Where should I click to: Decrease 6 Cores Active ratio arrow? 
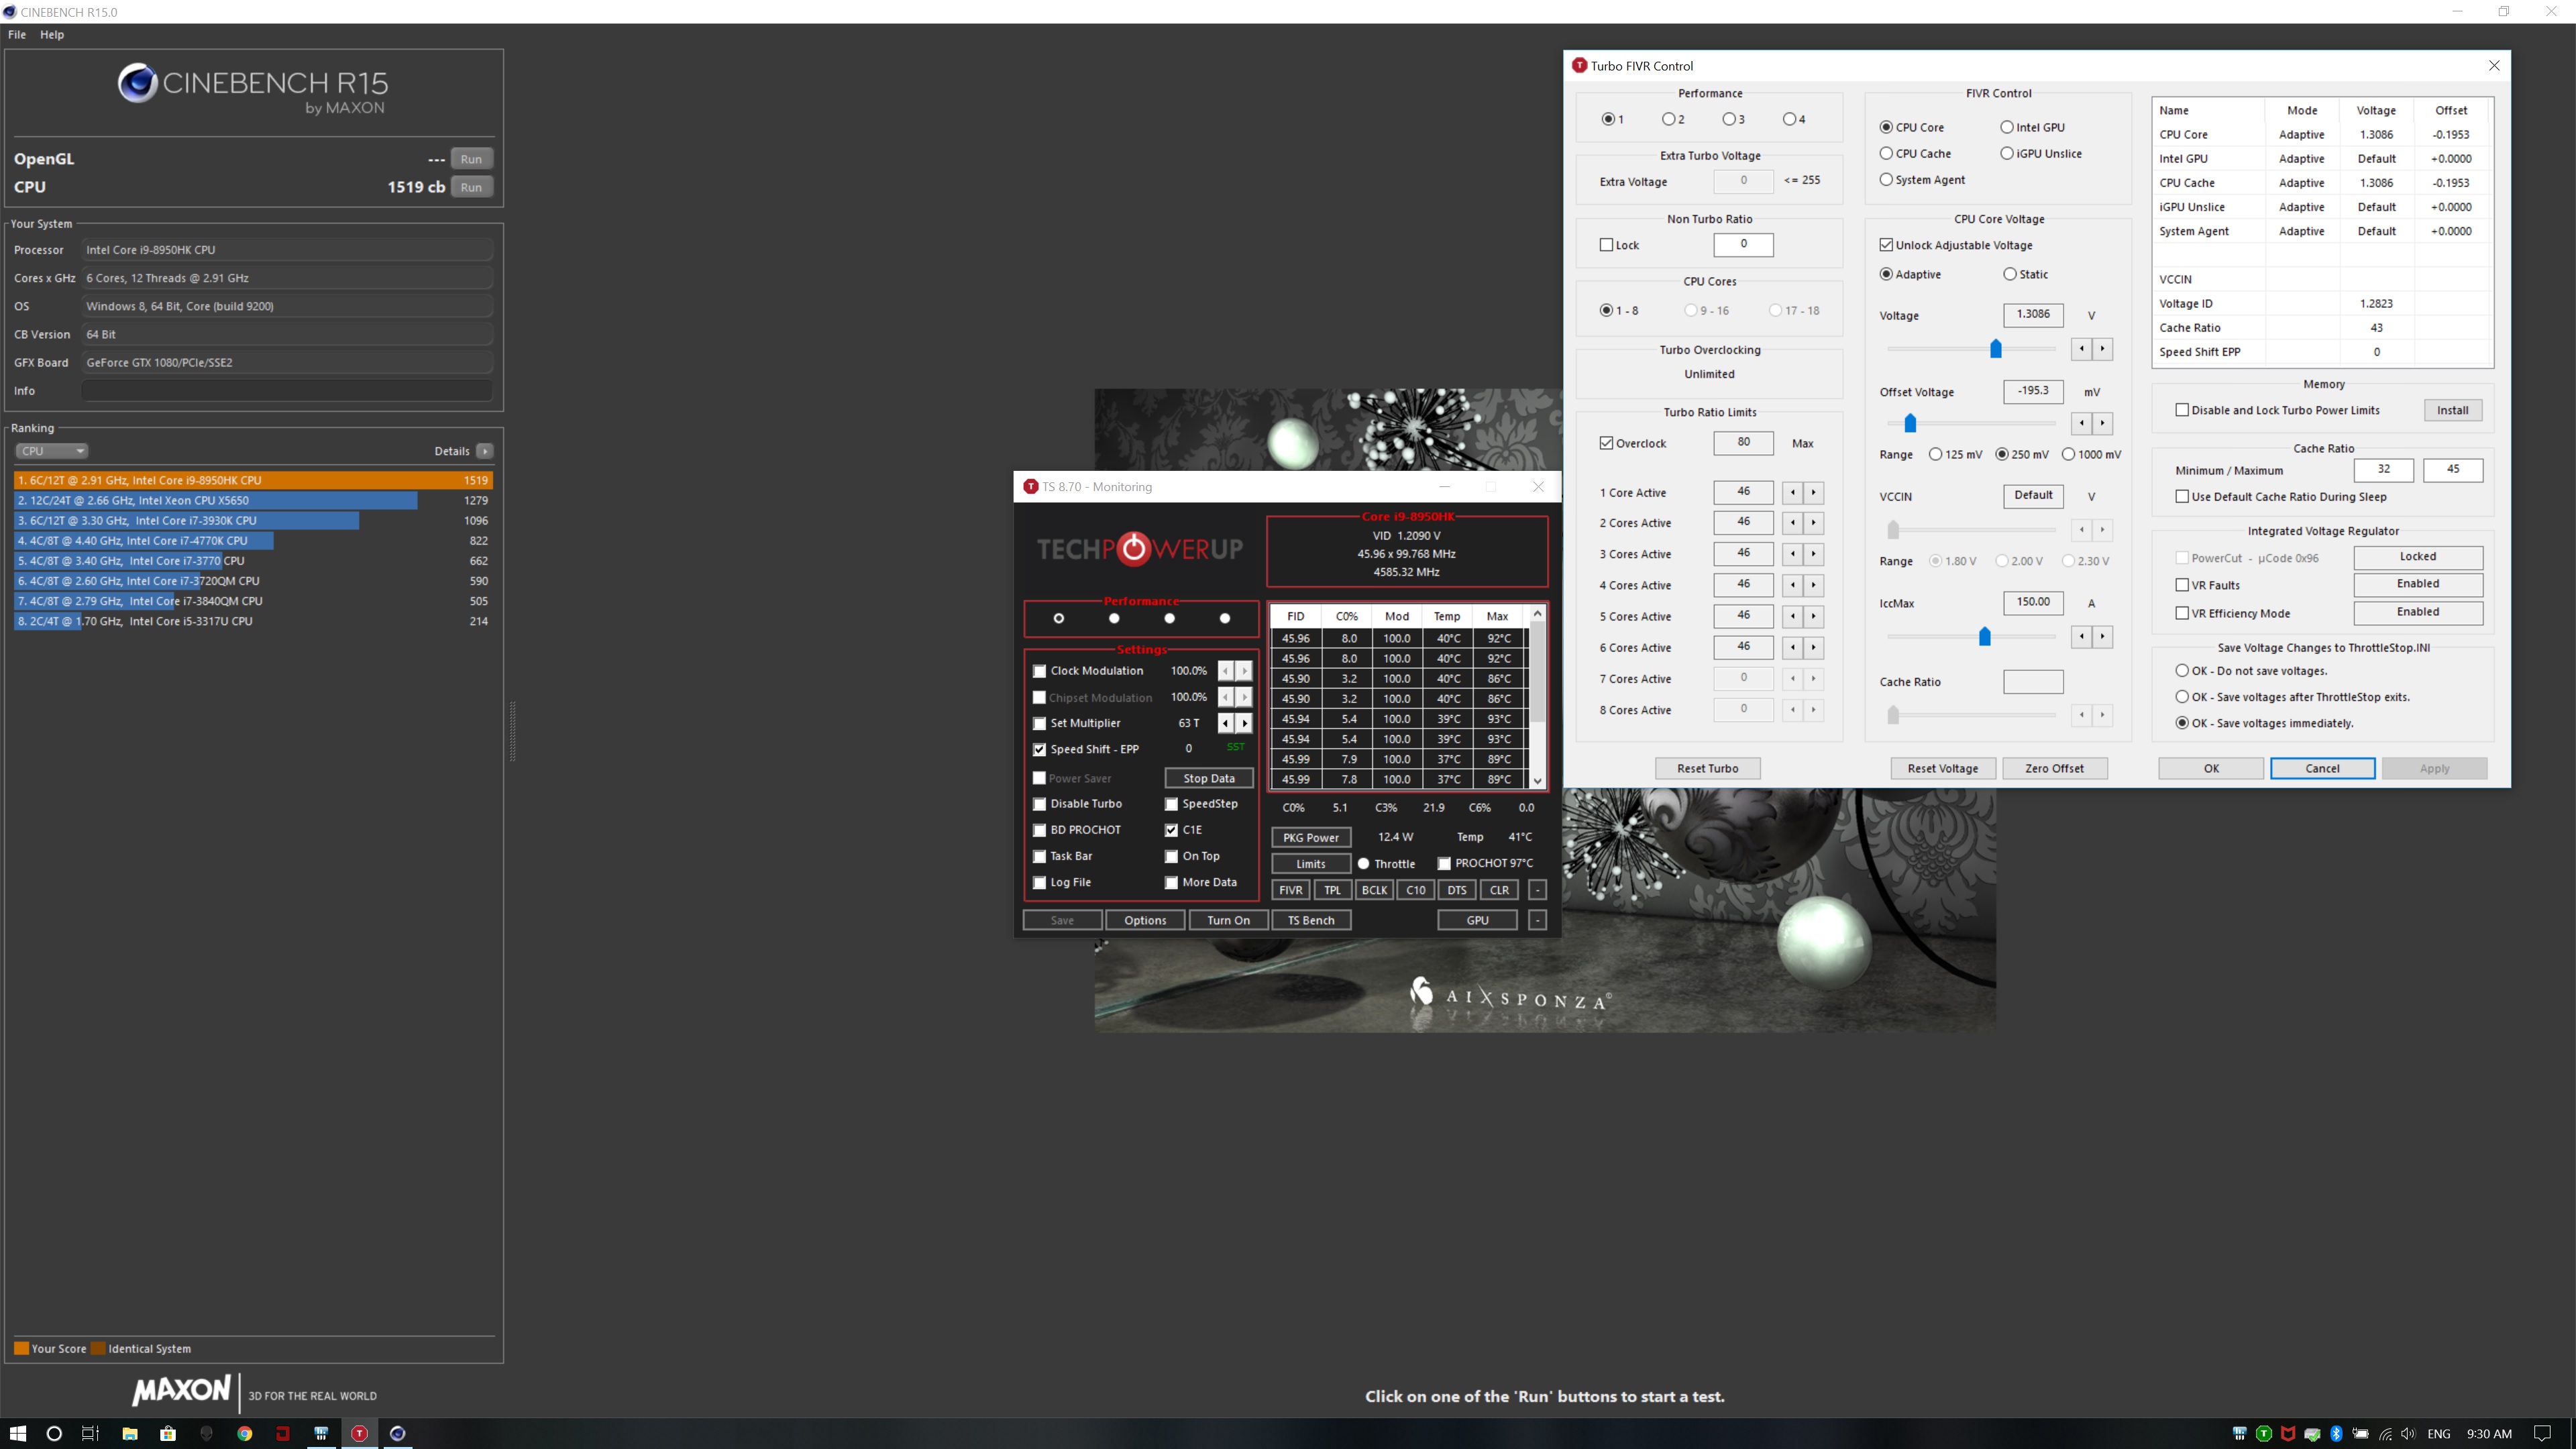(x=1793, y=647)
